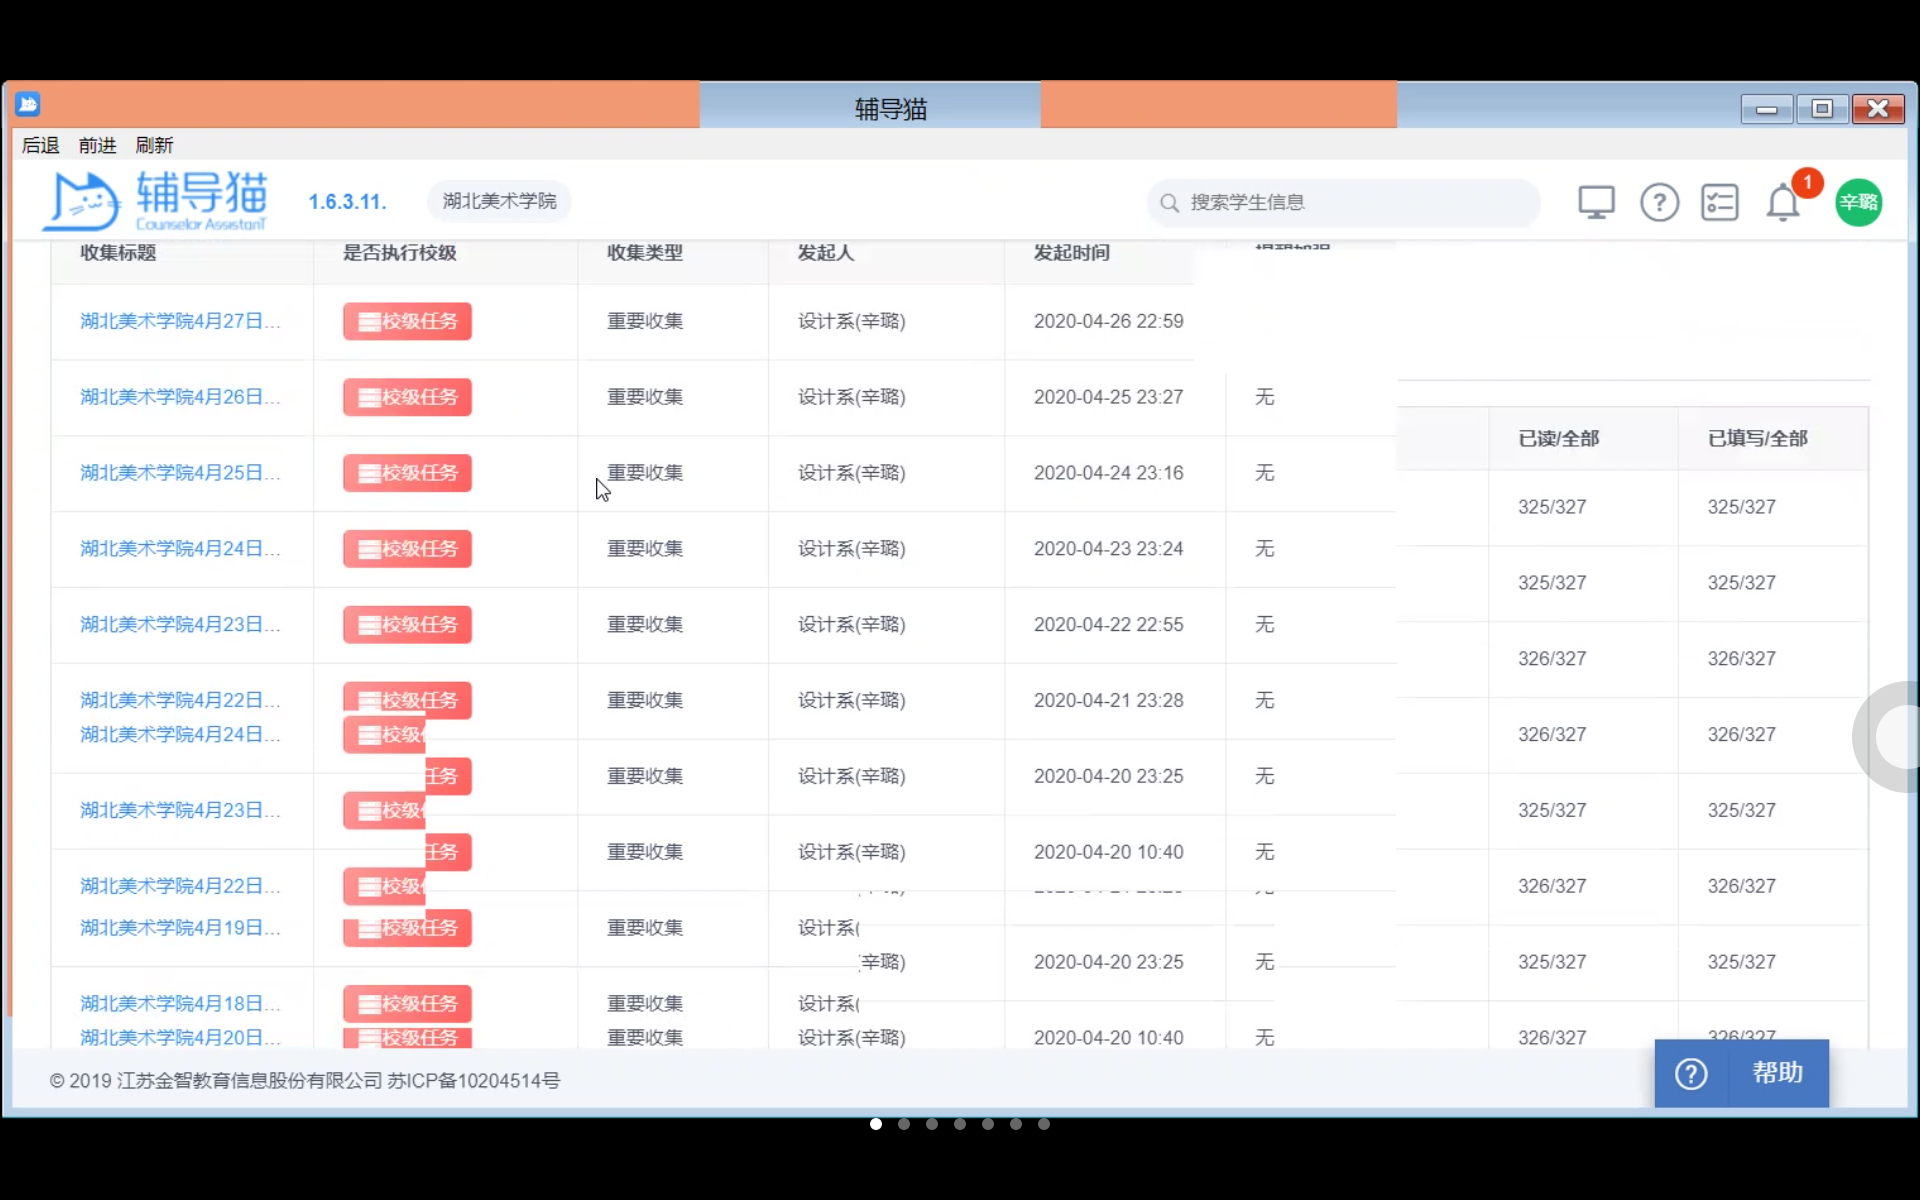Click the 已读/全部 column header

click(x=1558, y=439)
